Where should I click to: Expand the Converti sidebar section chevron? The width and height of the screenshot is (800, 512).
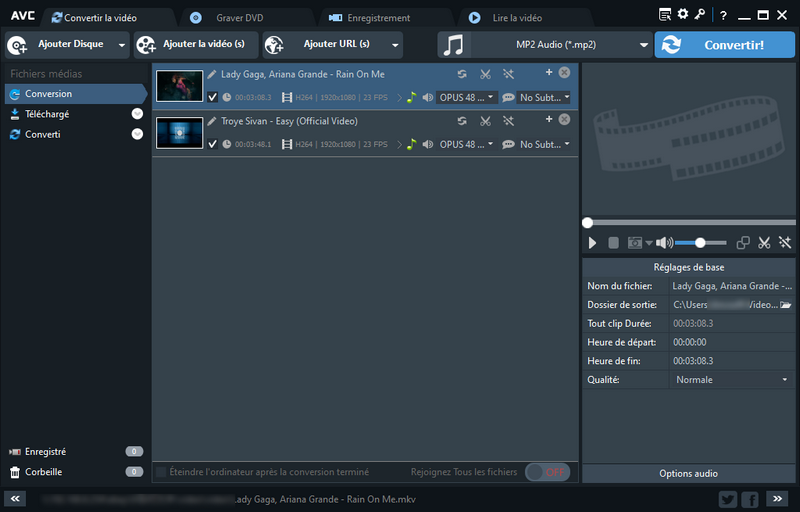[137, 134]
